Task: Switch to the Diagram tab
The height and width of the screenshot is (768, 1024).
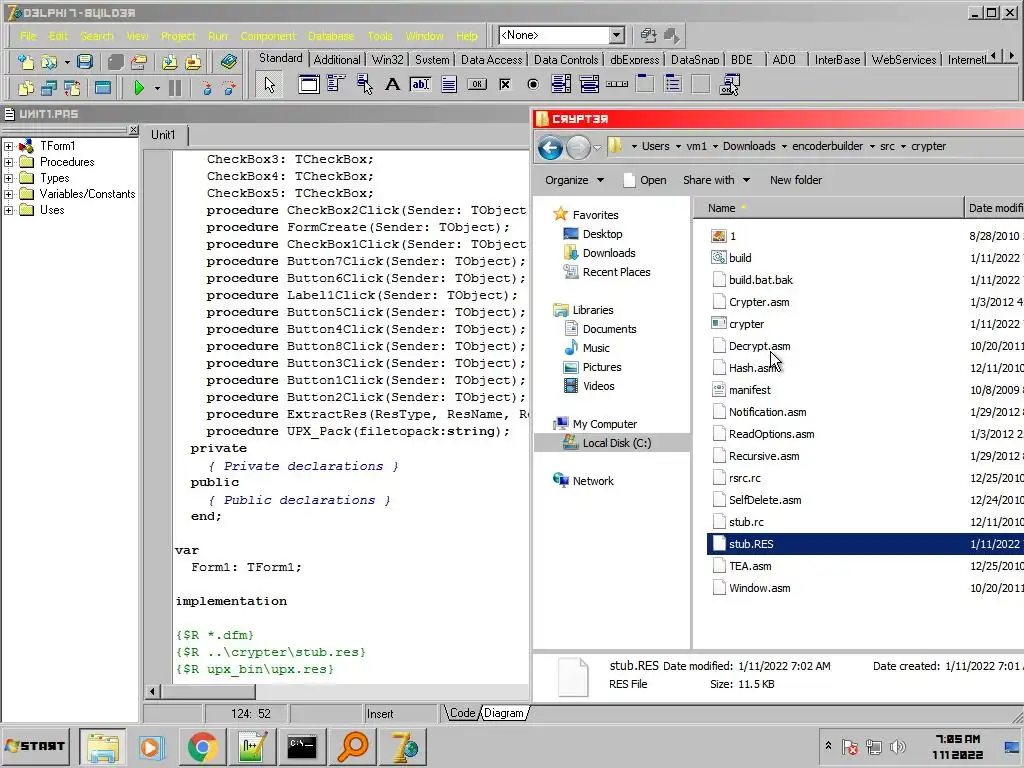Action: 504,713
